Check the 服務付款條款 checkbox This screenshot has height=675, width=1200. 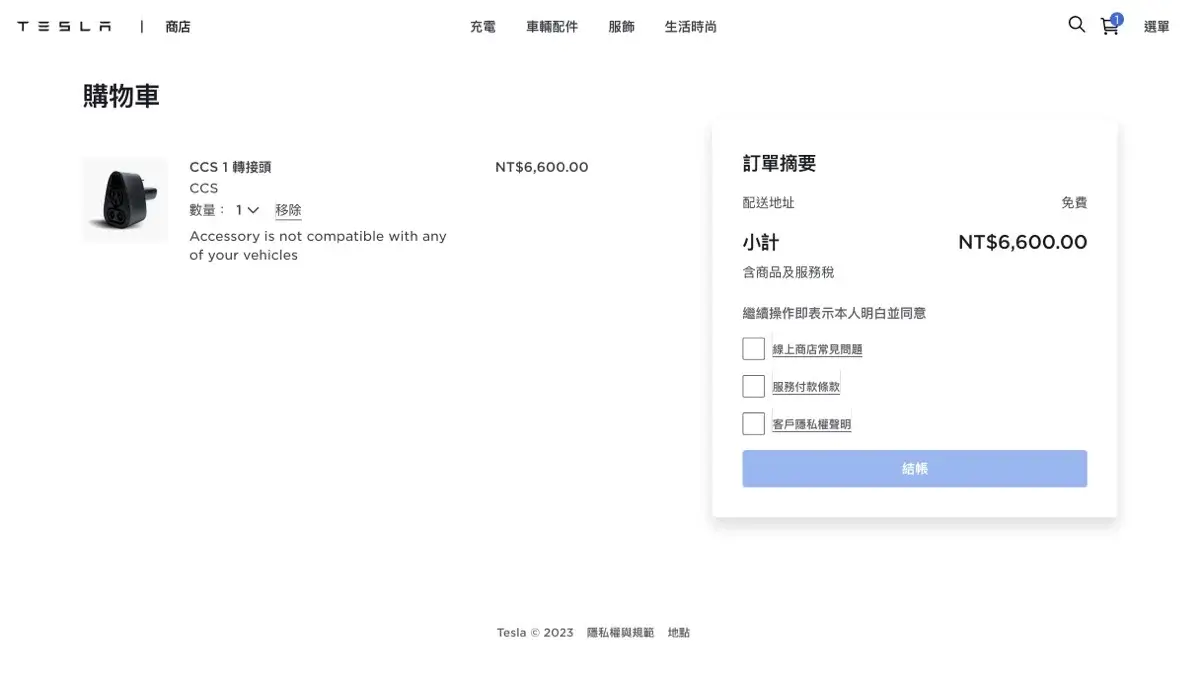(x=753, y=386)
